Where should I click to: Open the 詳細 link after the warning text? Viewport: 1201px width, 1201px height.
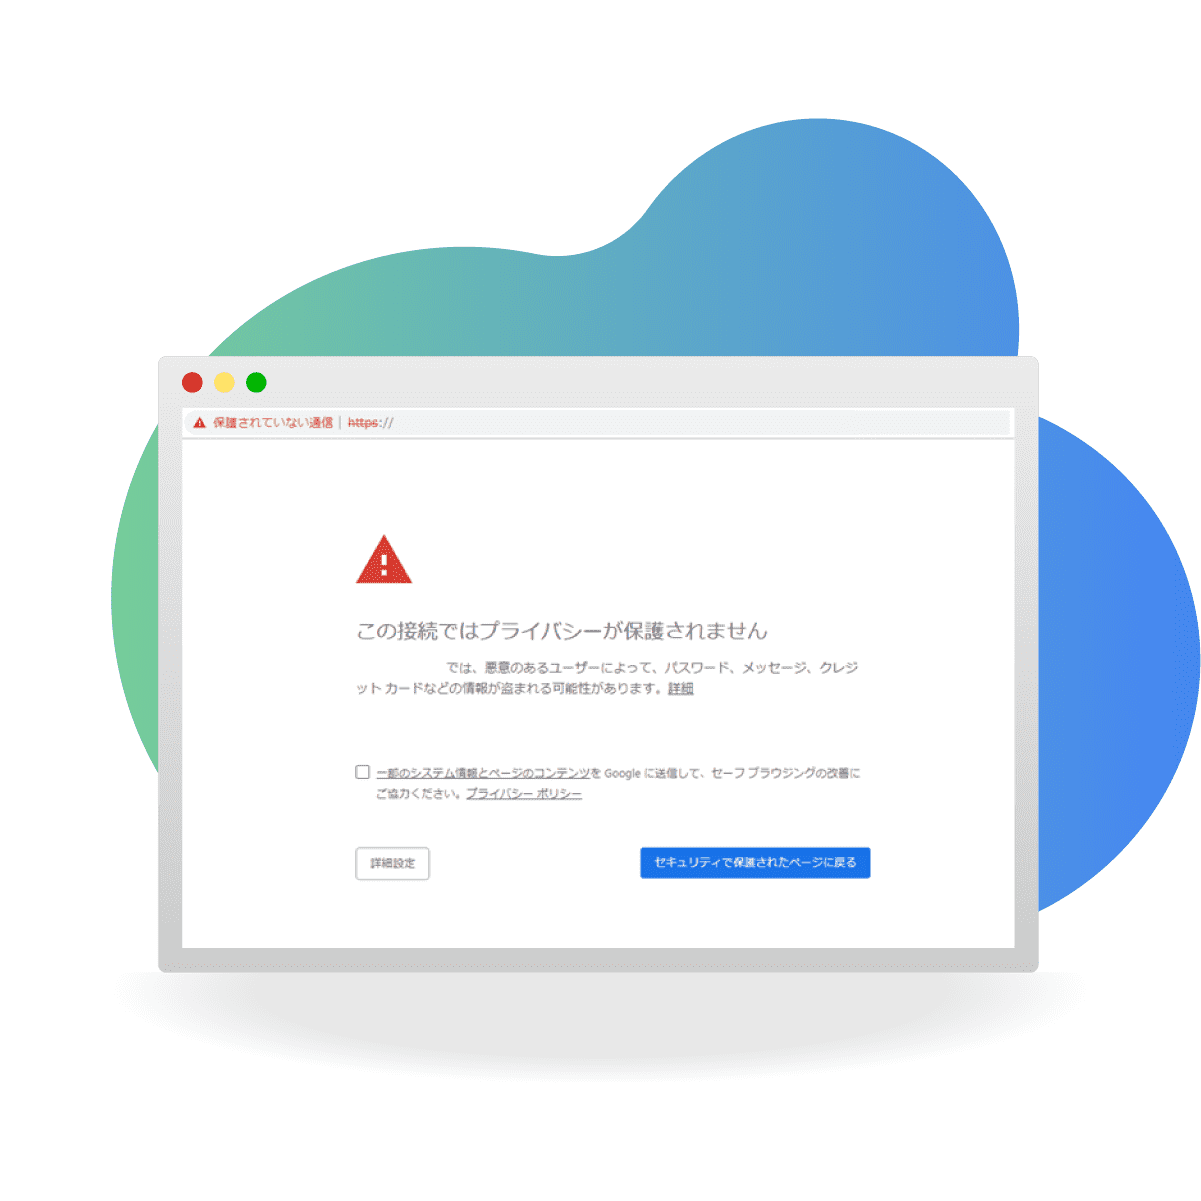[x=681, y=689]
